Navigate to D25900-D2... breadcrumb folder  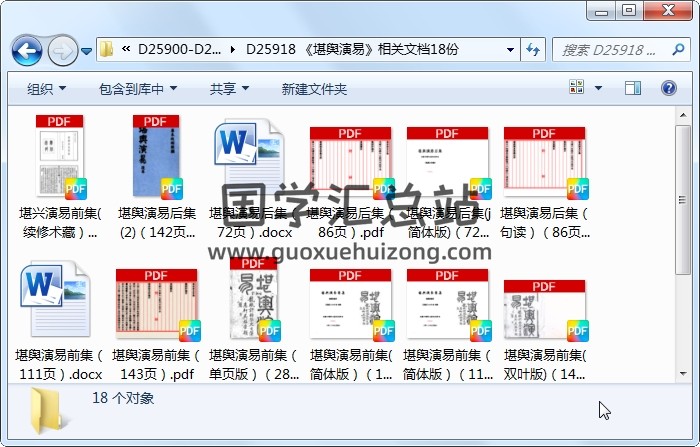point(179,49)
